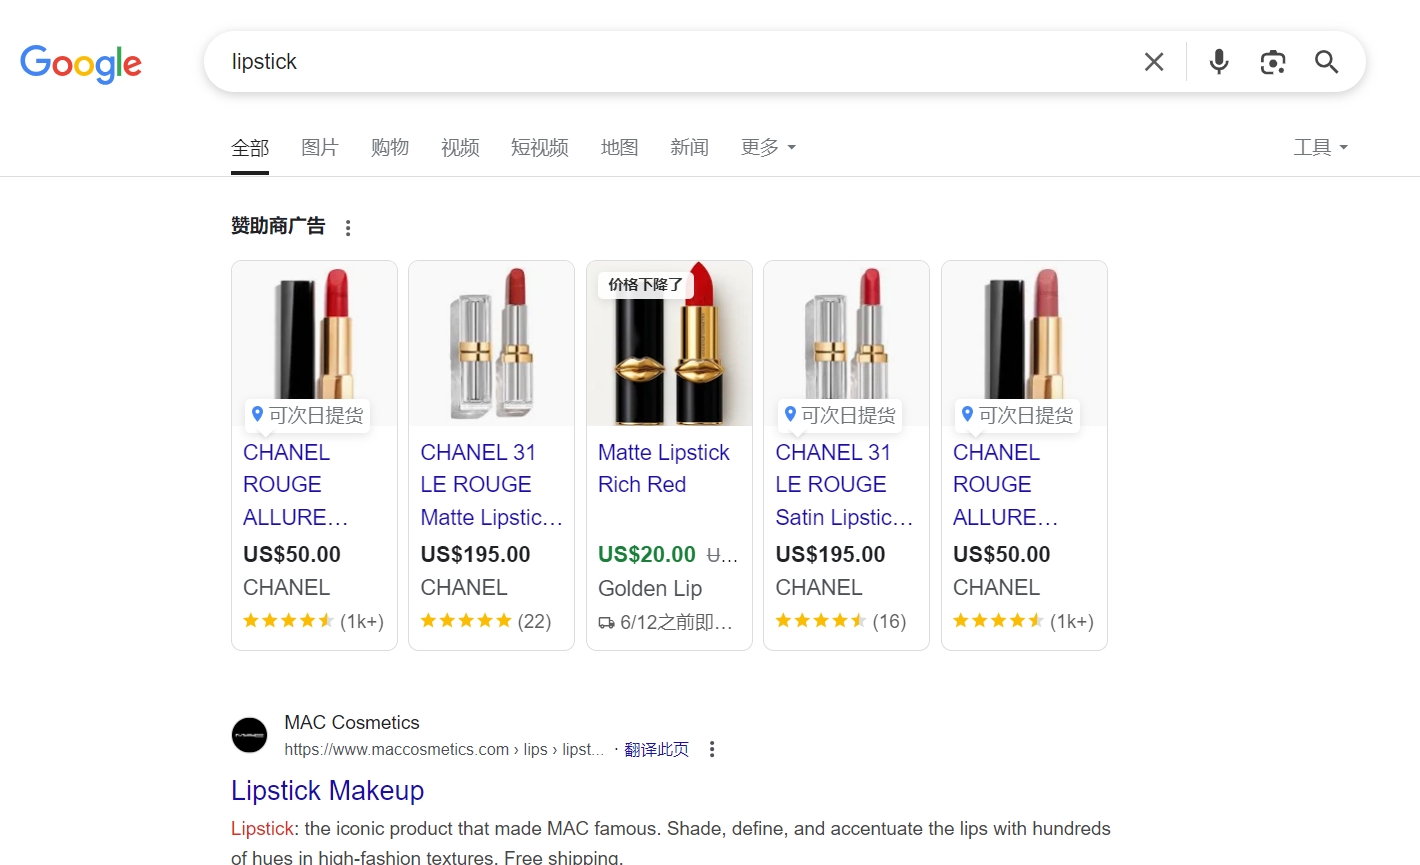Click the US$20.00 sale price

(x=647, y=555)
